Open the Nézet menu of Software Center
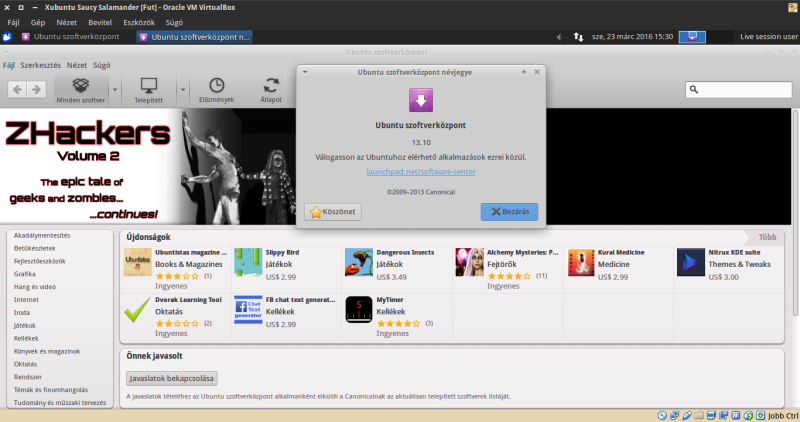Viewport: 800px width, 422px height. (x=77, y=65)
